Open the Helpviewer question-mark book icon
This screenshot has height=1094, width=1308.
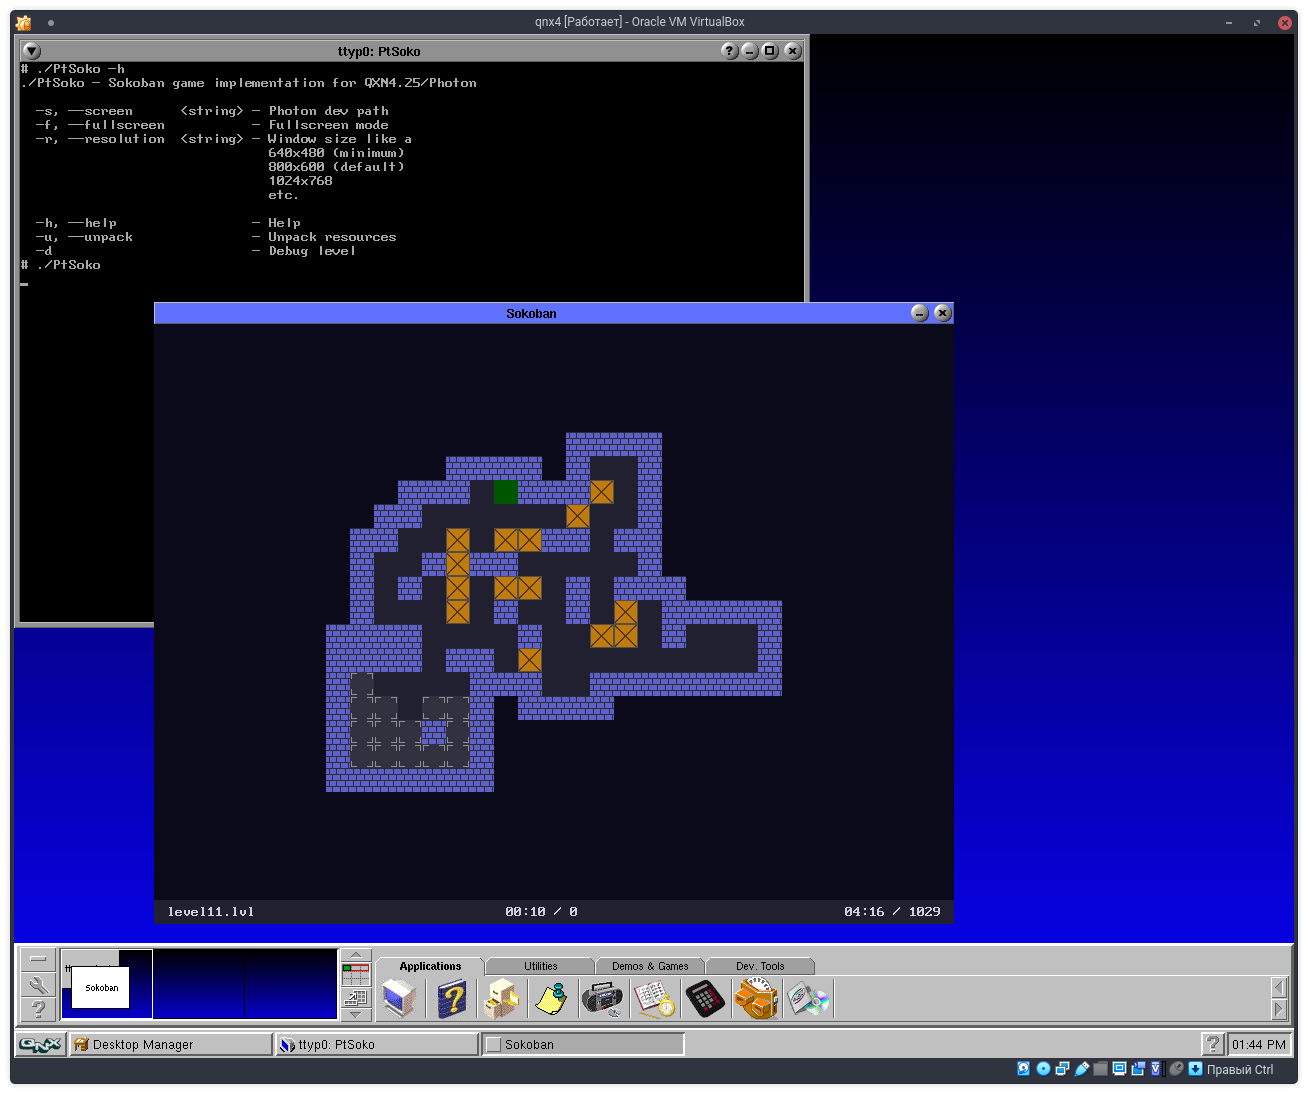451,998
